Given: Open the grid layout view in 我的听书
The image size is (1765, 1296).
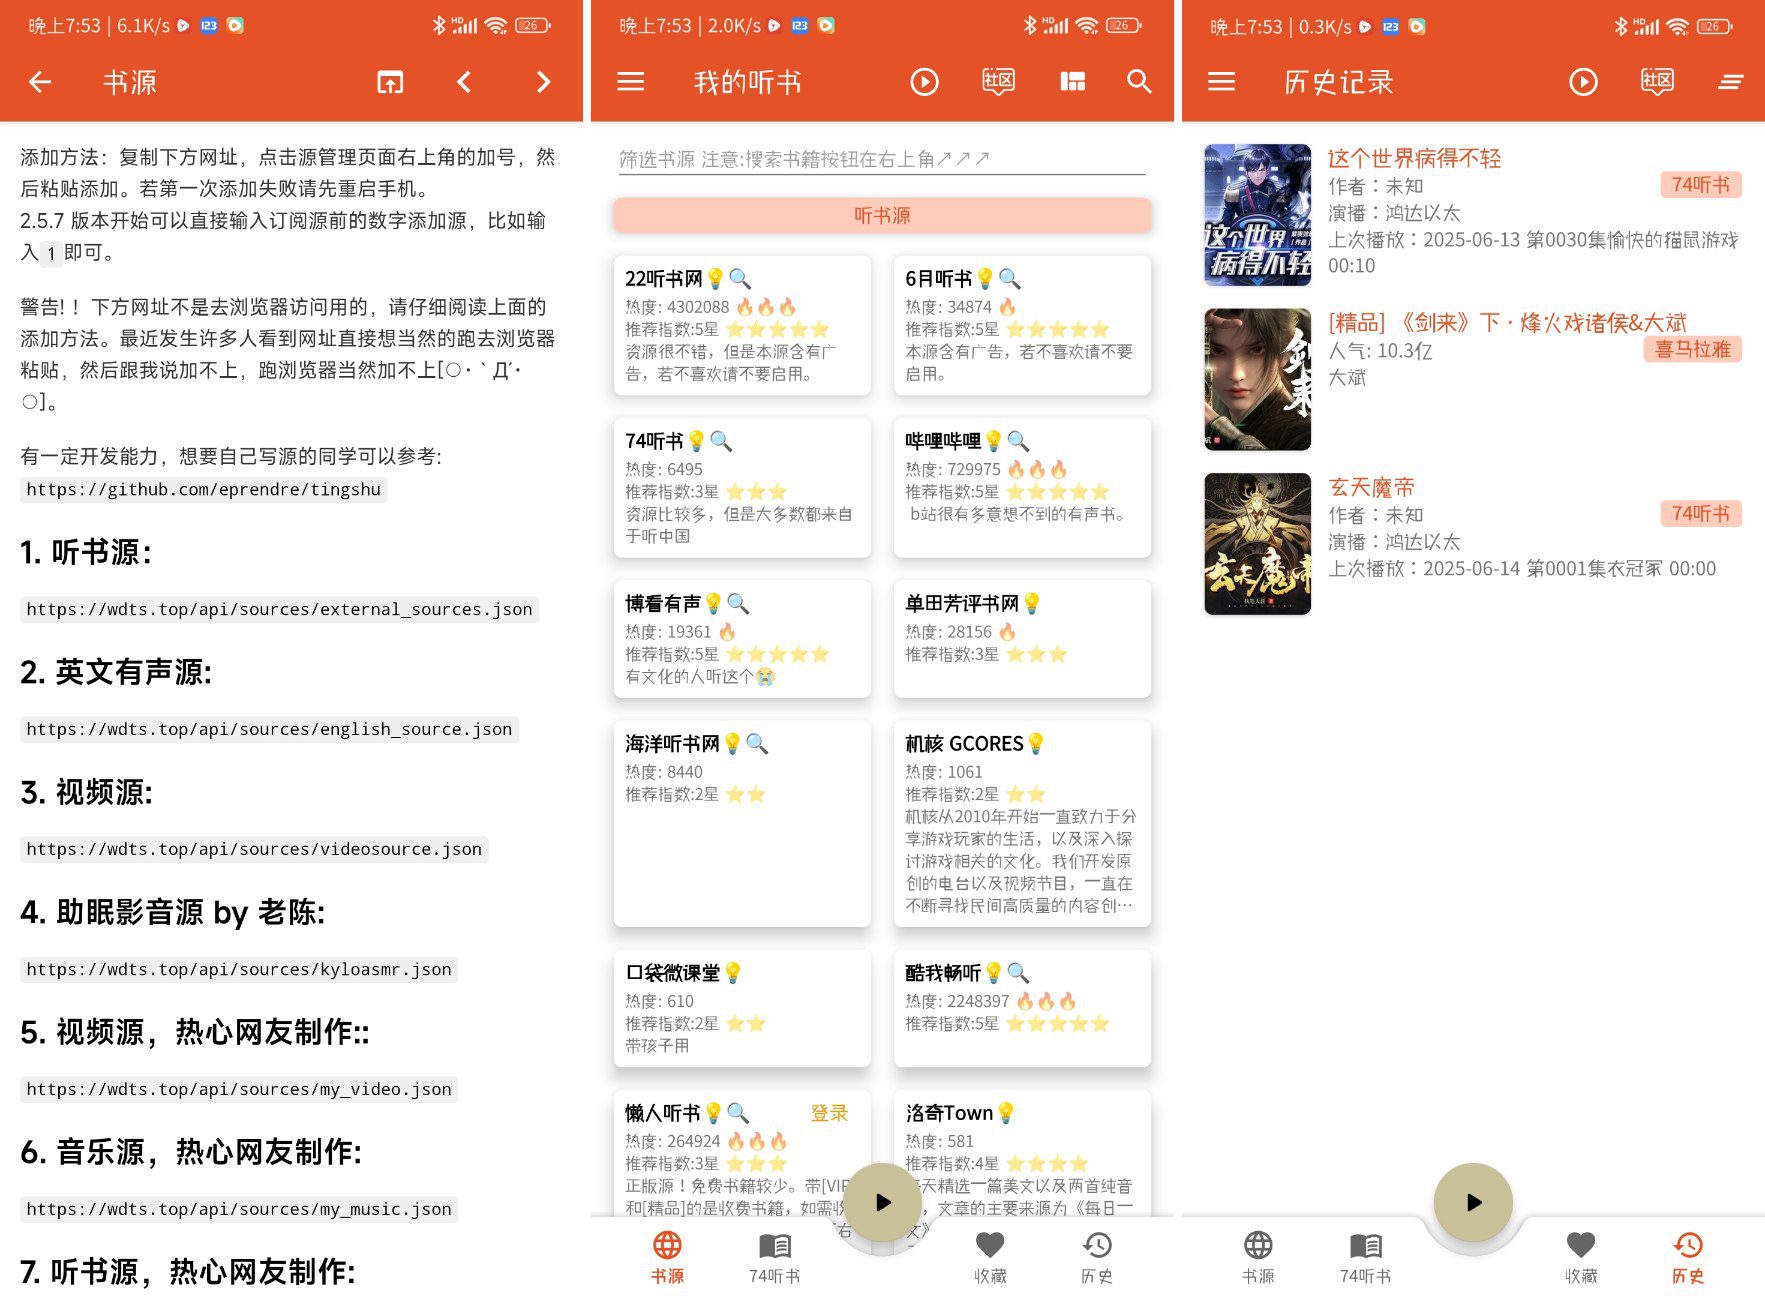Looking at the screenshot, I should [x=1072, y=82].
